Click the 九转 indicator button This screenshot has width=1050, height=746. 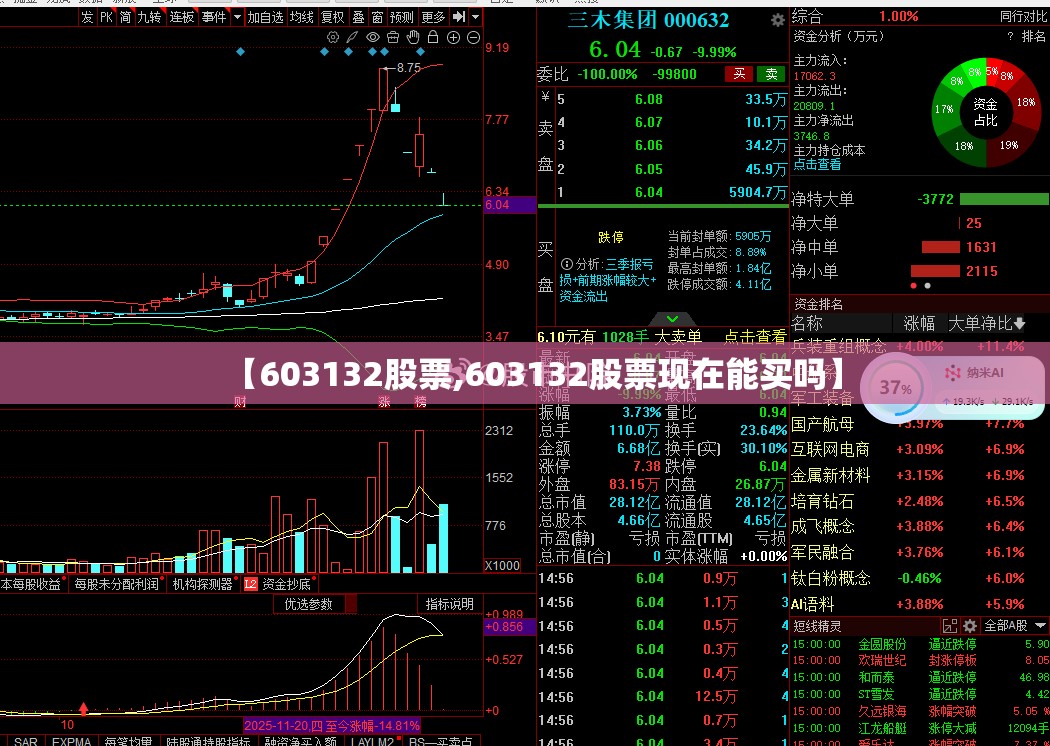click(149, 17)
